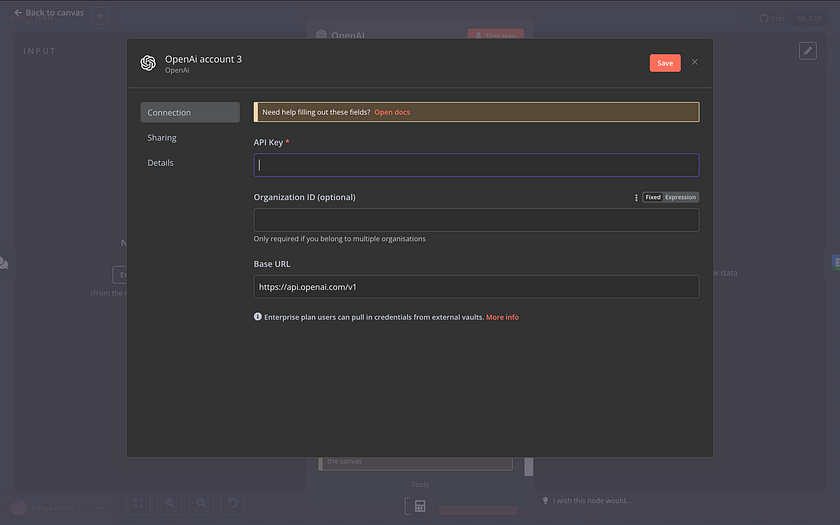Click the fit-to-view icon on canvas toolbar
Viewport: 840px width, 525px height.
(x=138, y=502)
